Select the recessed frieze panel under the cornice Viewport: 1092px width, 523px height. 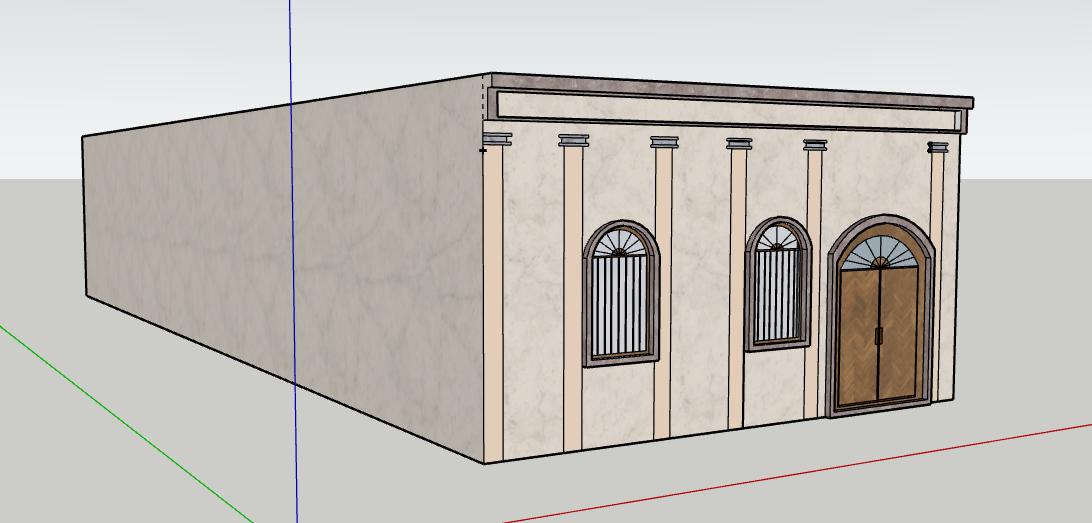point(730,111)
